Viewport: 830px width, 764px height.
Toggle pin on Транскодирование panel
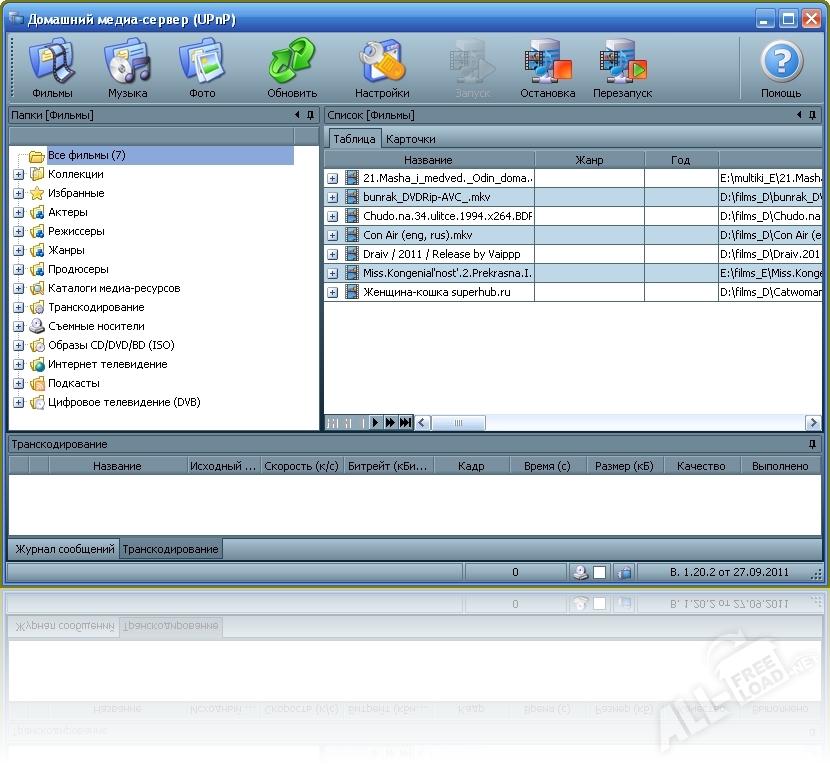812,444
